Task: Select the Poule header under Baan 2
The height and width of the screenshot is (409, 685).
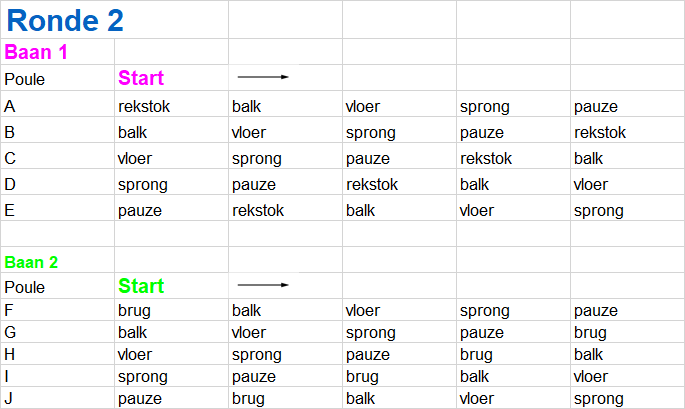Action: [58, 286]
